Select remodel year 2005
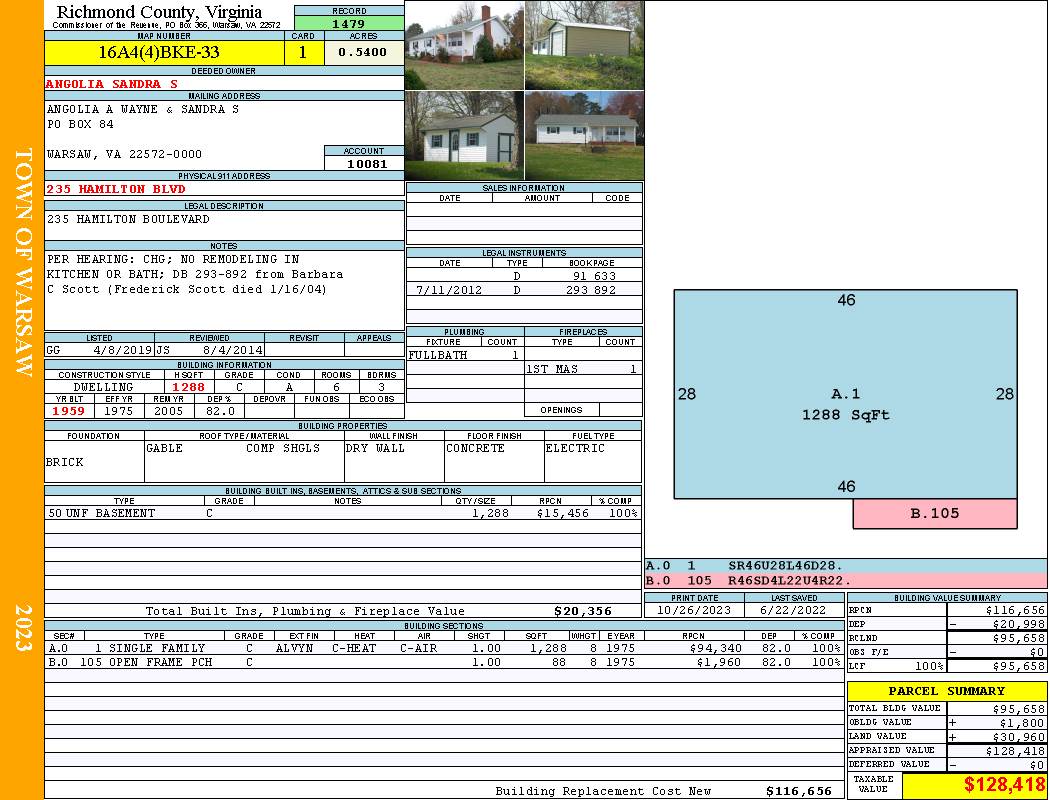Image resolution: width=1050 pixels, height=800 pixels. [169, 411]
